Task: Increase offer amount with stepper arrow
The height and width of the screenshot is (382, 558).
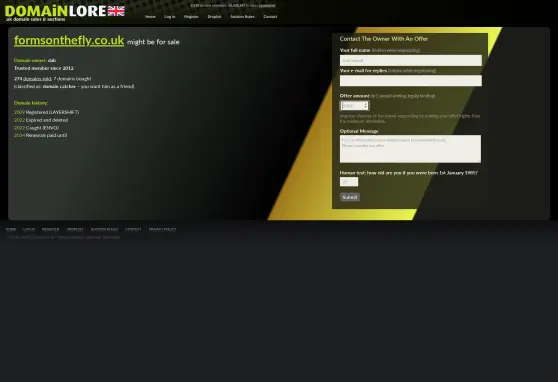Action: [x=365, y=104]
